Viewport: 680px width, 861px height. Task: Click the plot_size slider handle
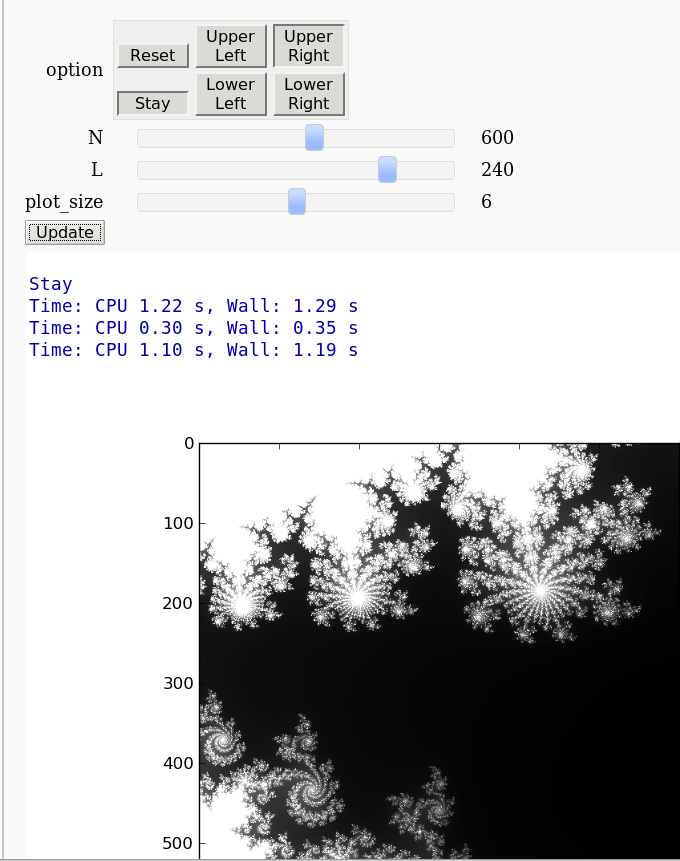[297, 202]
